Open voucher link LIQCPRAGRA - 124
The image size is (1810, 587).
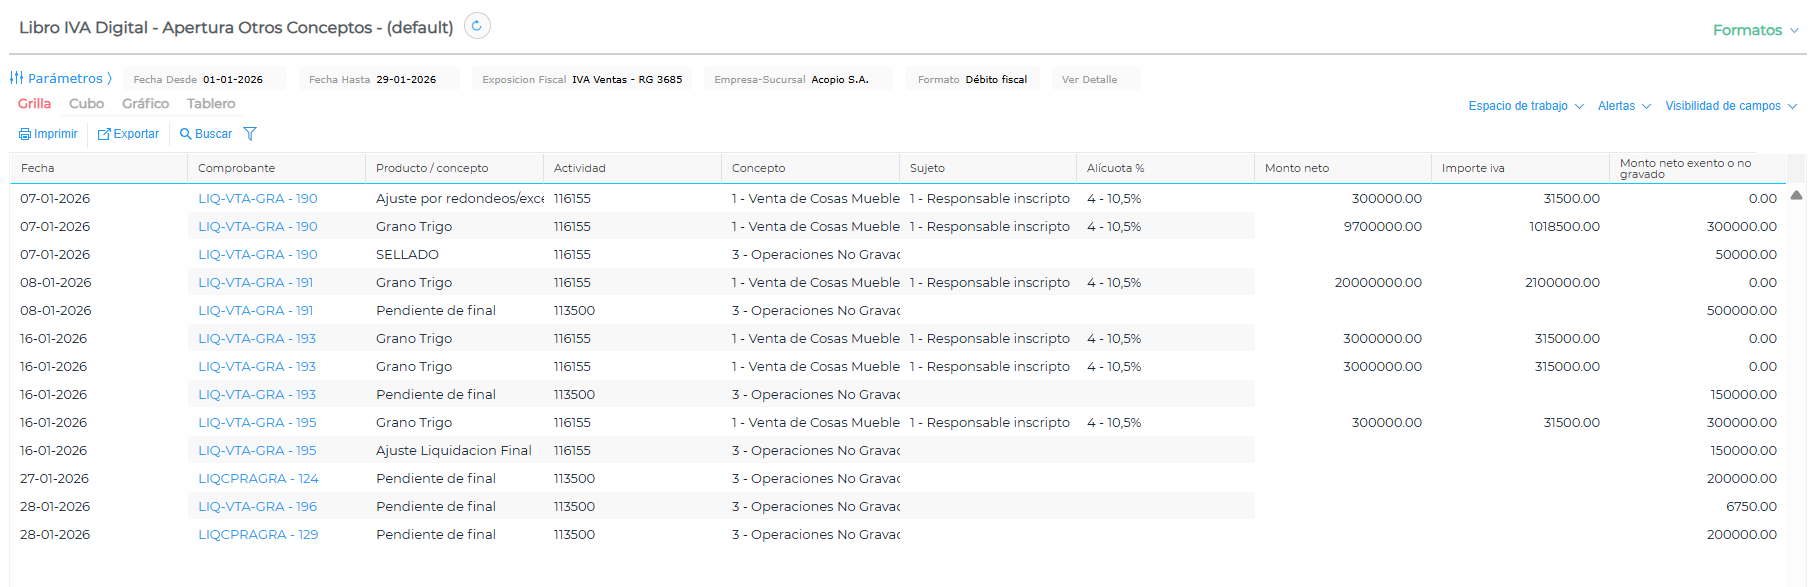click(x=258, y=479)
